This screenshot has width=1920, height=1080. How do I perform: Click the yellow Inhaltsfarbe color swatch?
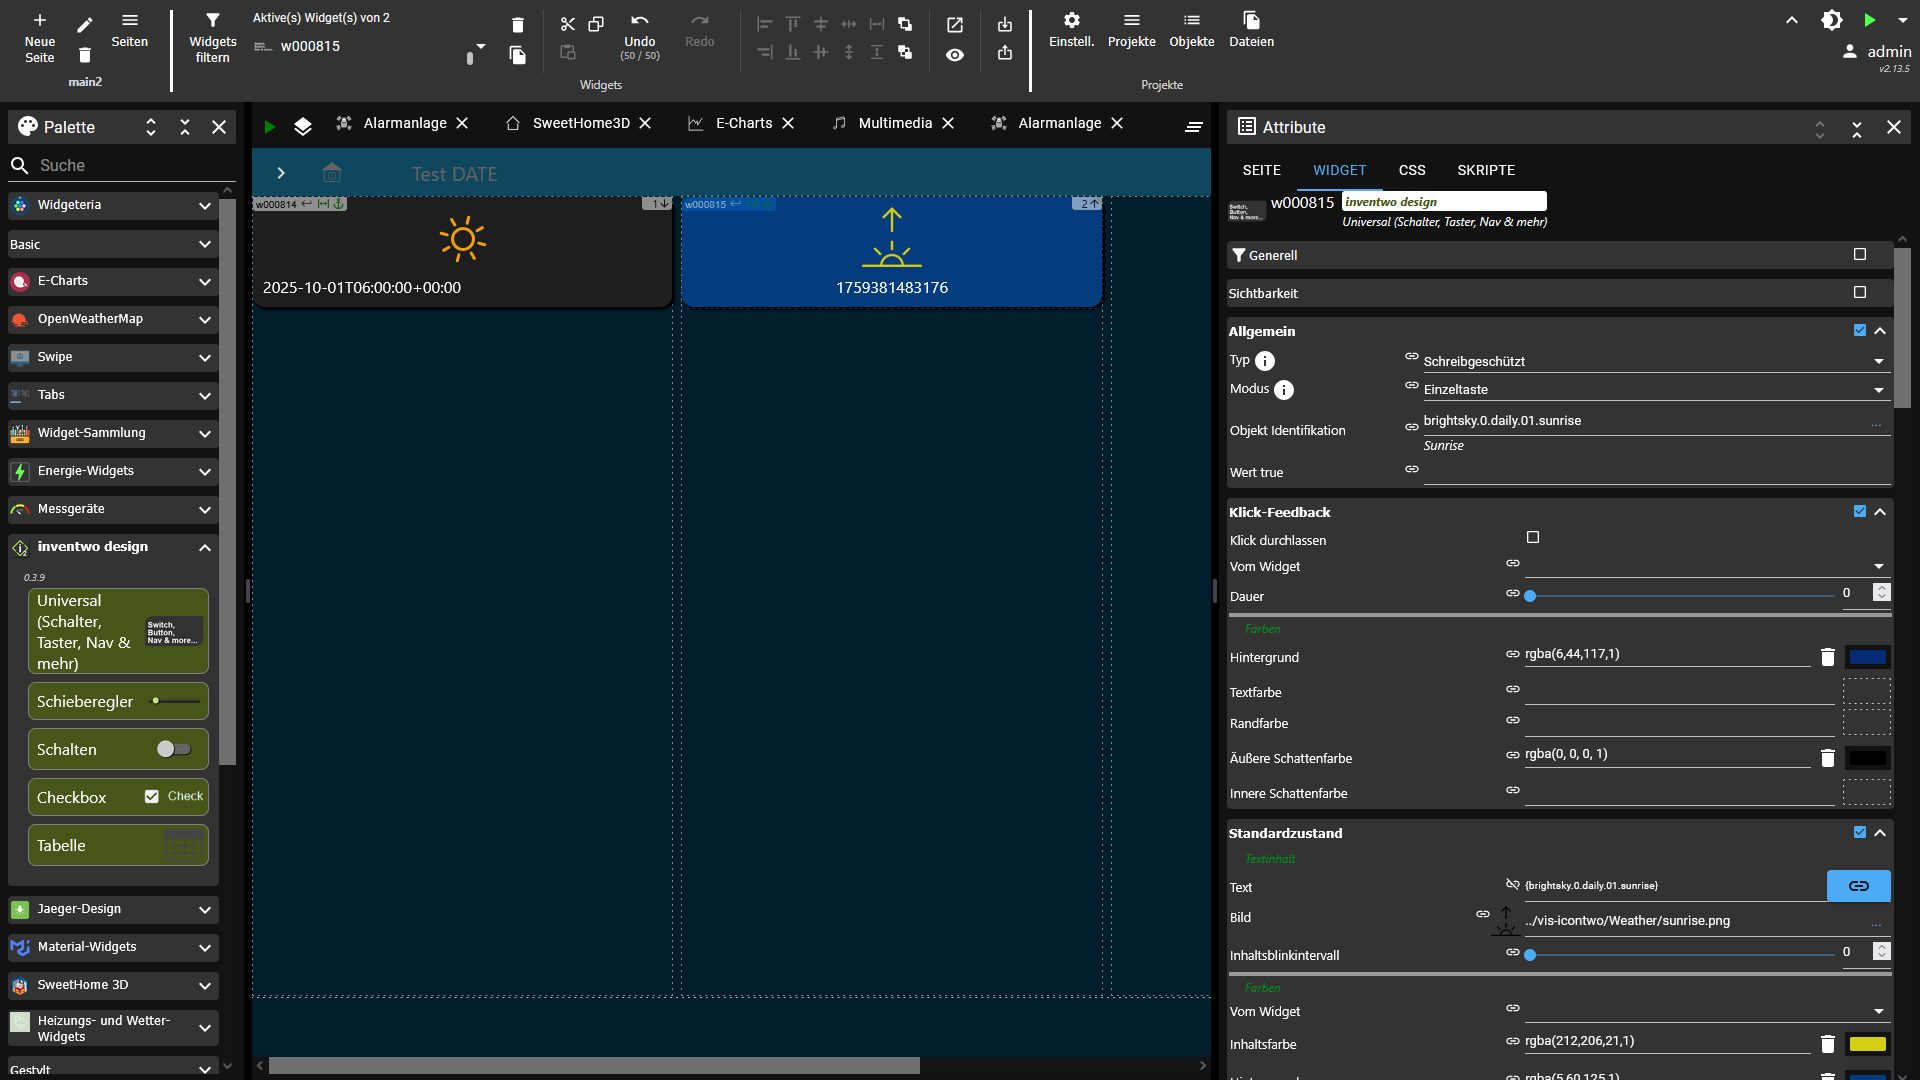tap(1867, 1044)
